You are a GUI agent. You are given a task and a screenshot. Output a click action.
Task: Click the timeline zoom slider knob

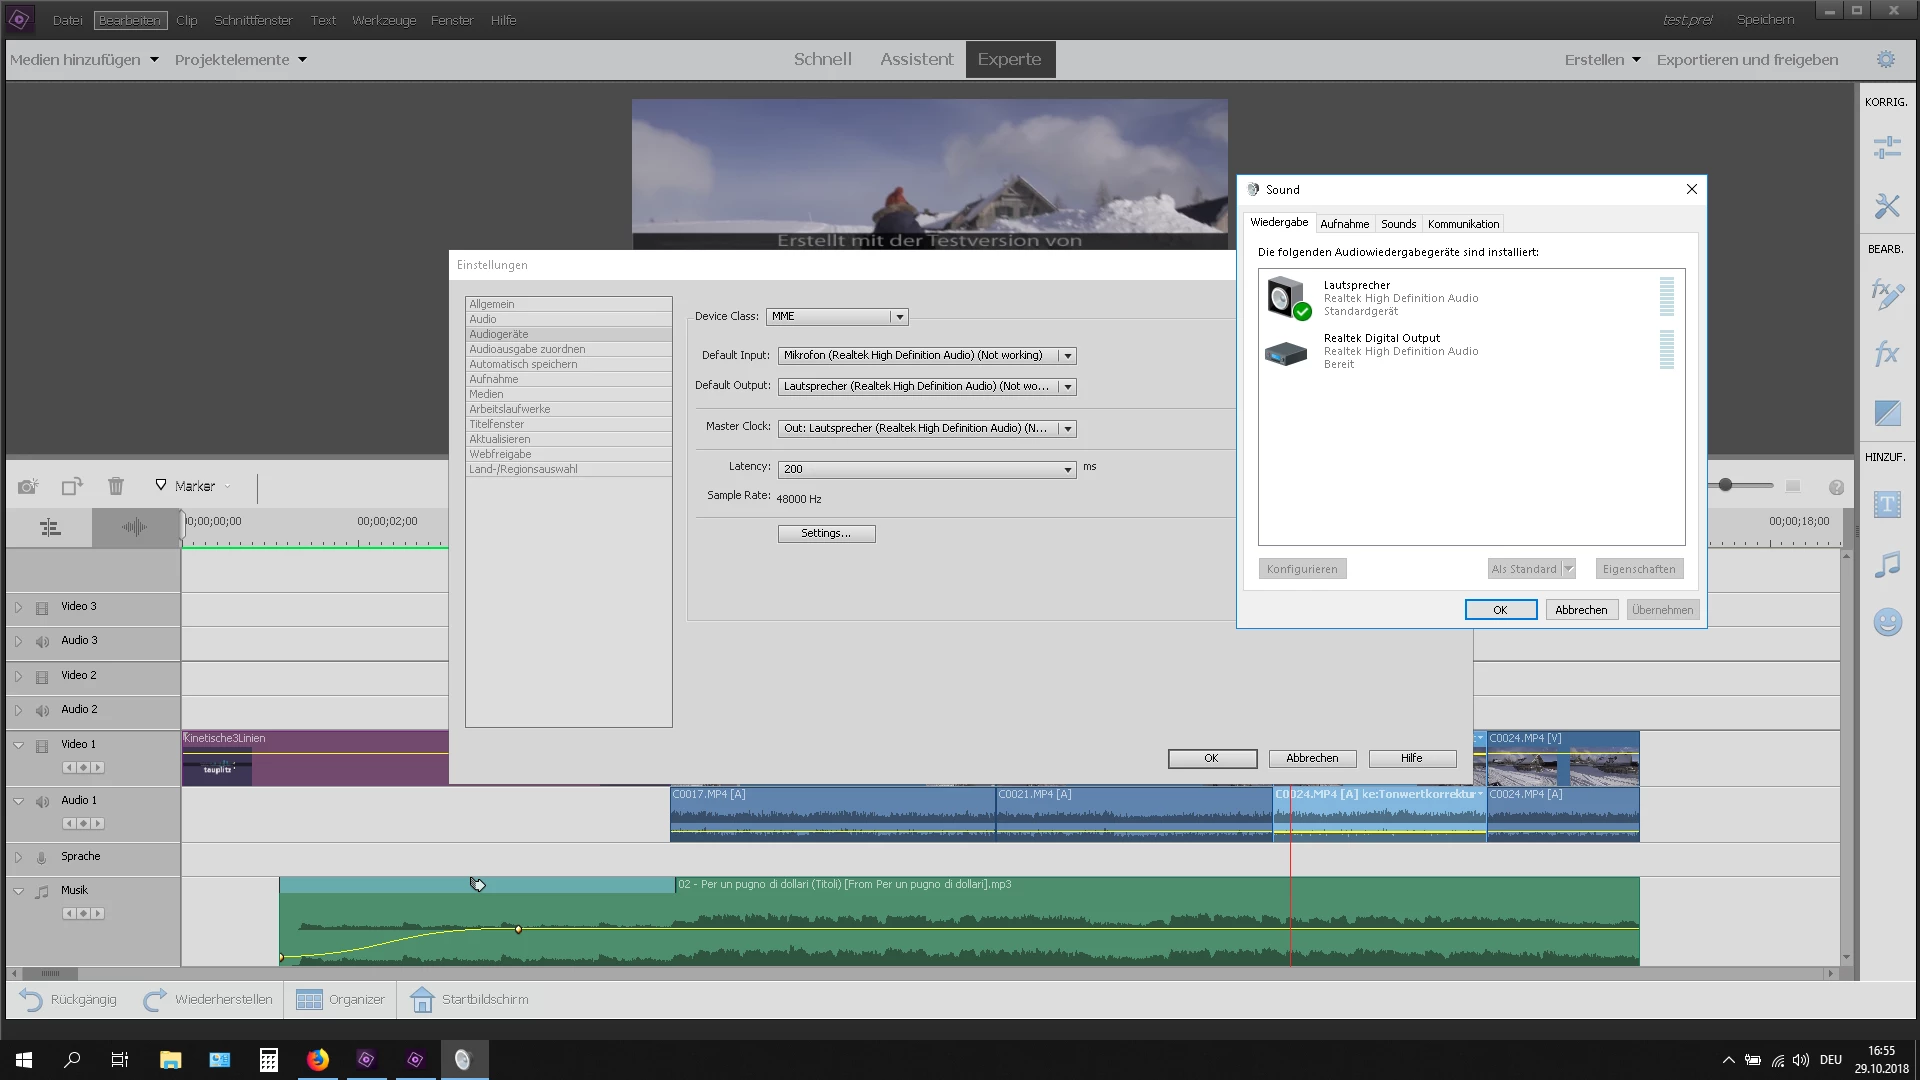coord(1725,485)
